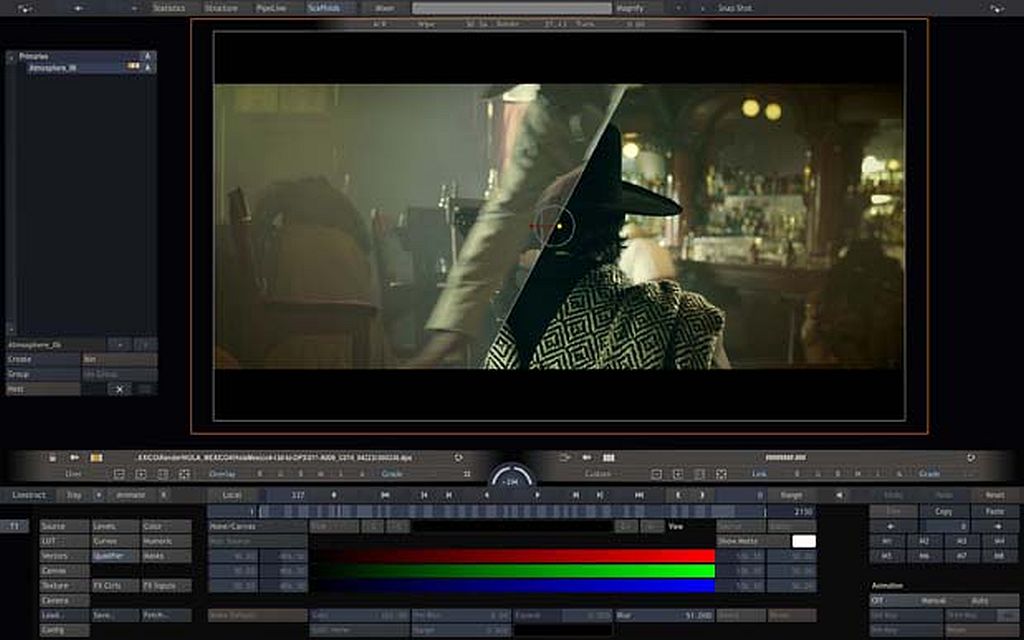Open the None/Canvas dropdown
Image resolution: width=1024 pixels, height=640 pixels.
click(x=256, y=526)
